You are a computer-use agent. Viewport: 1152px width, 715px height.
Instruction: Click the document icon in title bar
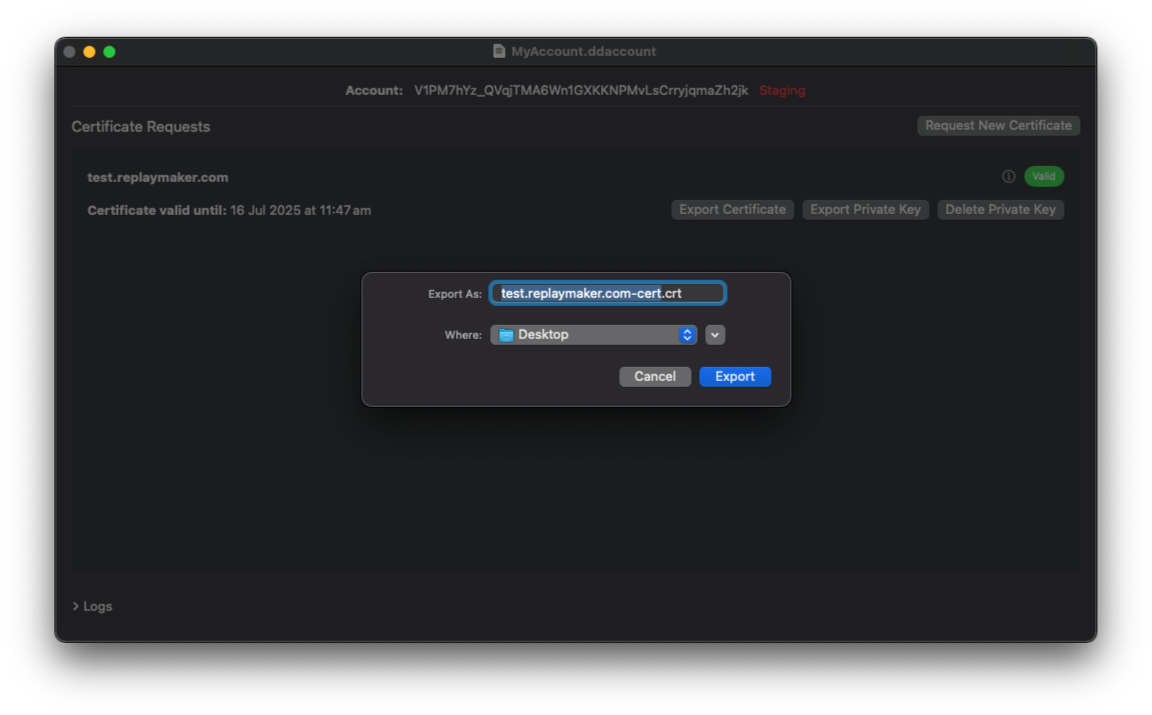point(499,51)
